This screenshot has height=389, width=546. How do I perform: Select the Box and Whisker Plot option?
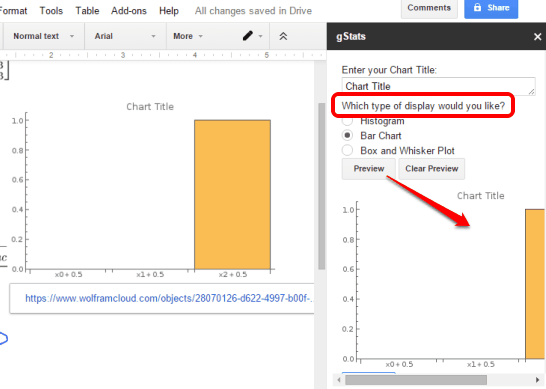pyautogui.click(x=347, y=150)
